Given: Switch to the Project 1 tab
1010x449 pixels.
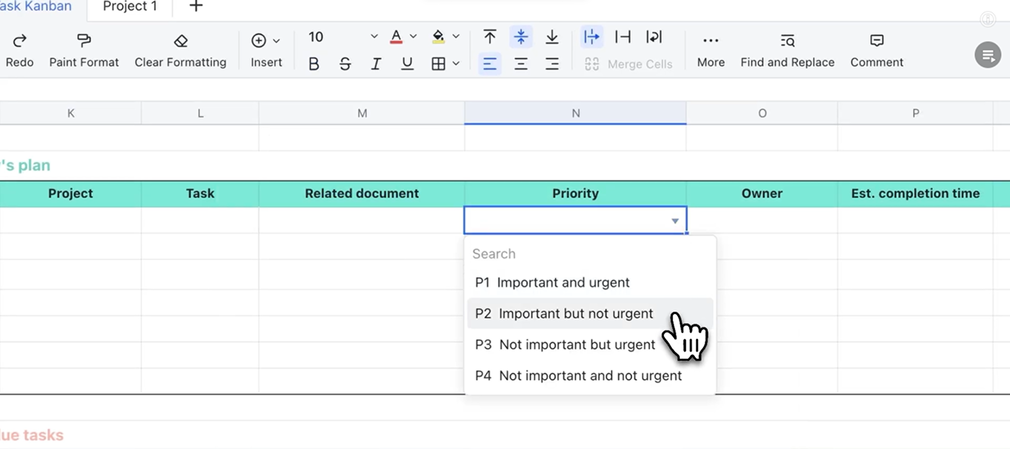Looking at the screenshot, I should pos(130,7).
